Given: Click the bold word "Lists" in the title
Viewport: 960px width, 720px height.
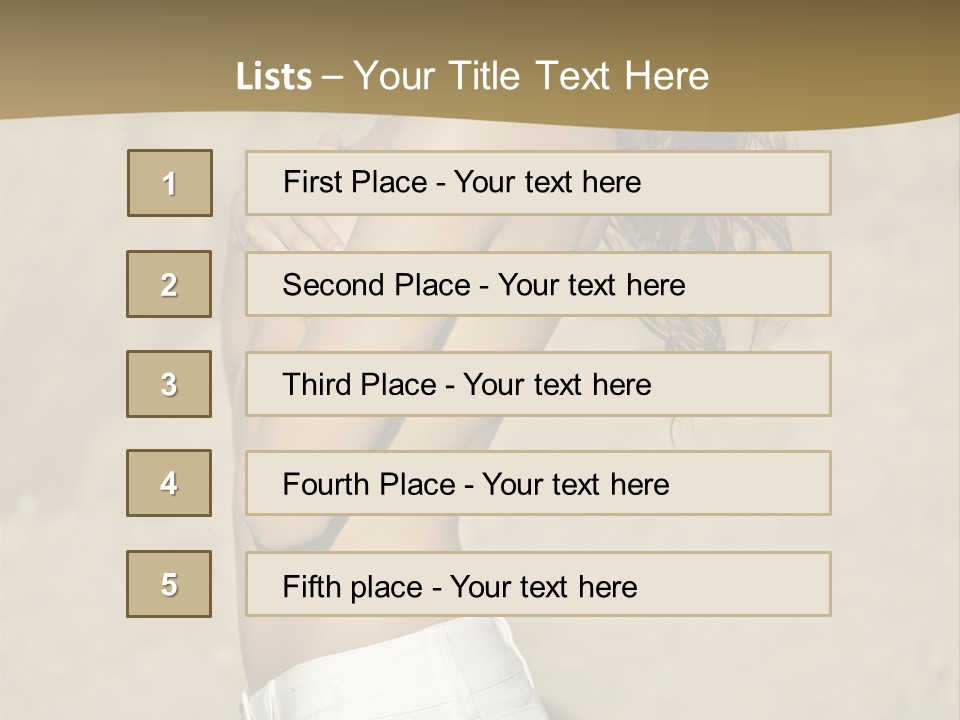Looking at the screenshot, I should [x=274, y=77].
